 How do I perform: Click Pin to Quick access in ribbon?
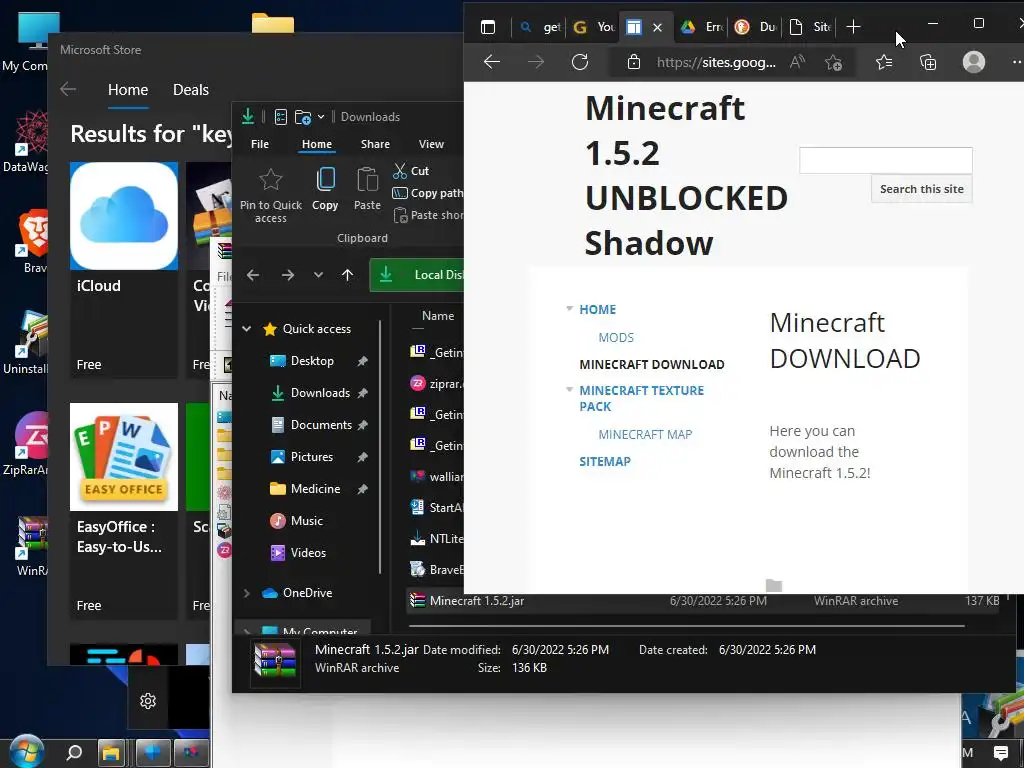pyautogui.click(x=270, y=196)
